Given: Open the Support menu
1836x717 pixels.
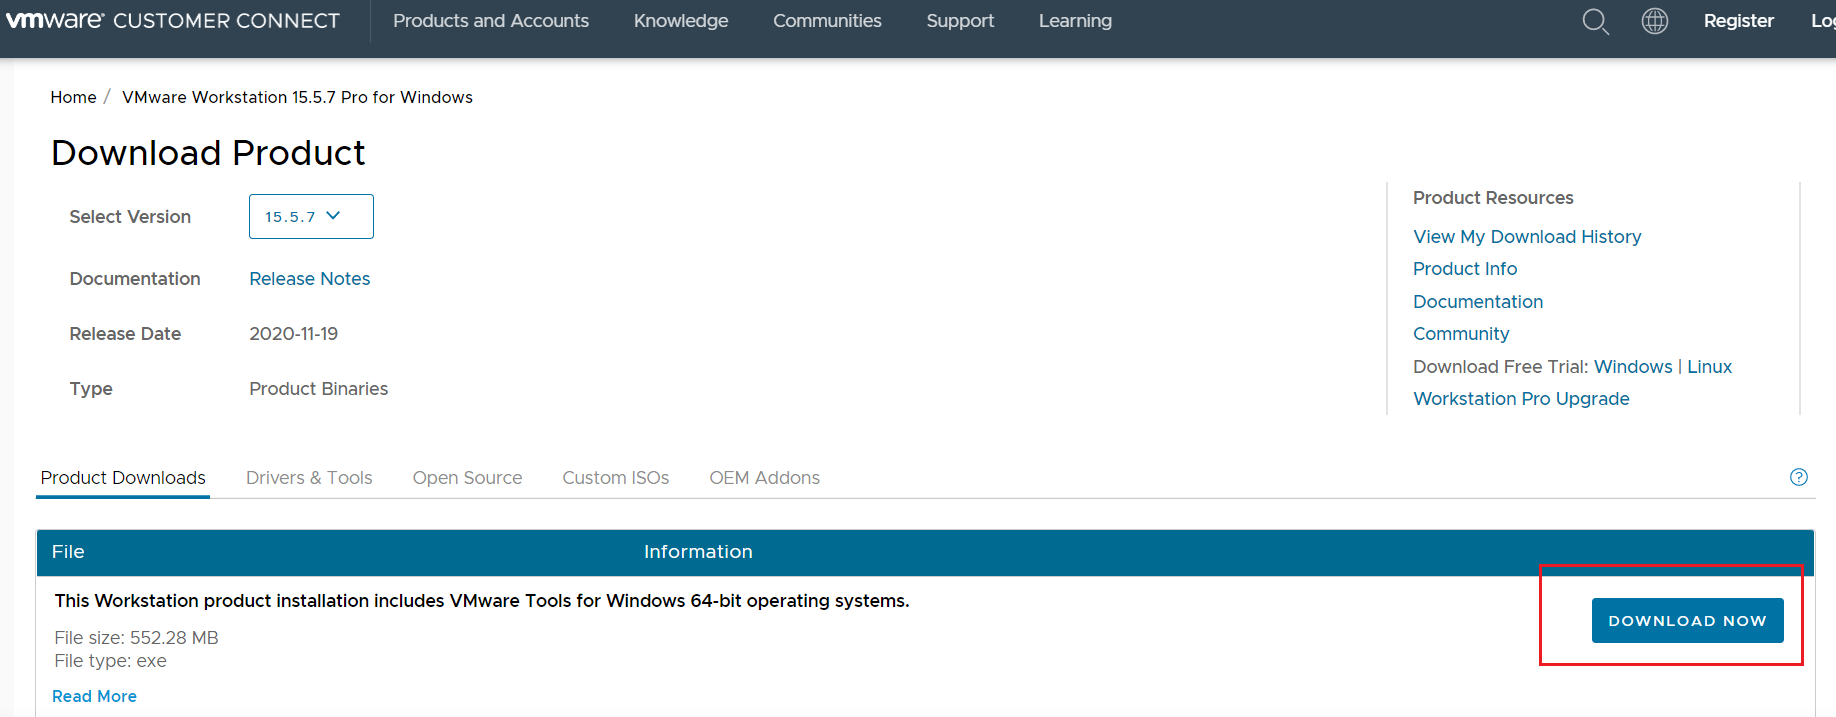Looking at the screenshot, I should tap(960, 21).
